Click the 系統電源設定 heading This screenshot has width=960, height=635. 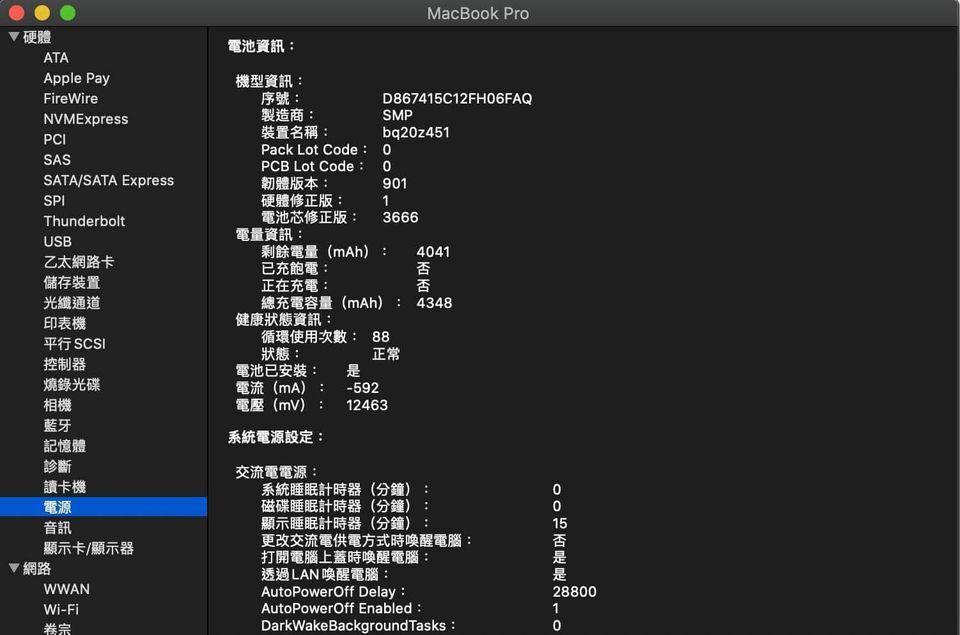coord(276,437)
